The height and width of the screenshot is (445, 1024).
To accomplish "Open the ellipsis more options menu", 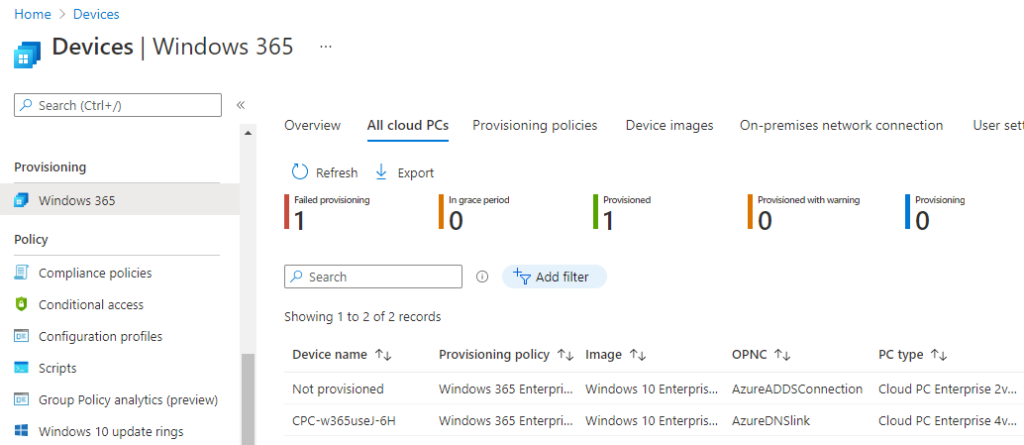I will click(327, 46).
